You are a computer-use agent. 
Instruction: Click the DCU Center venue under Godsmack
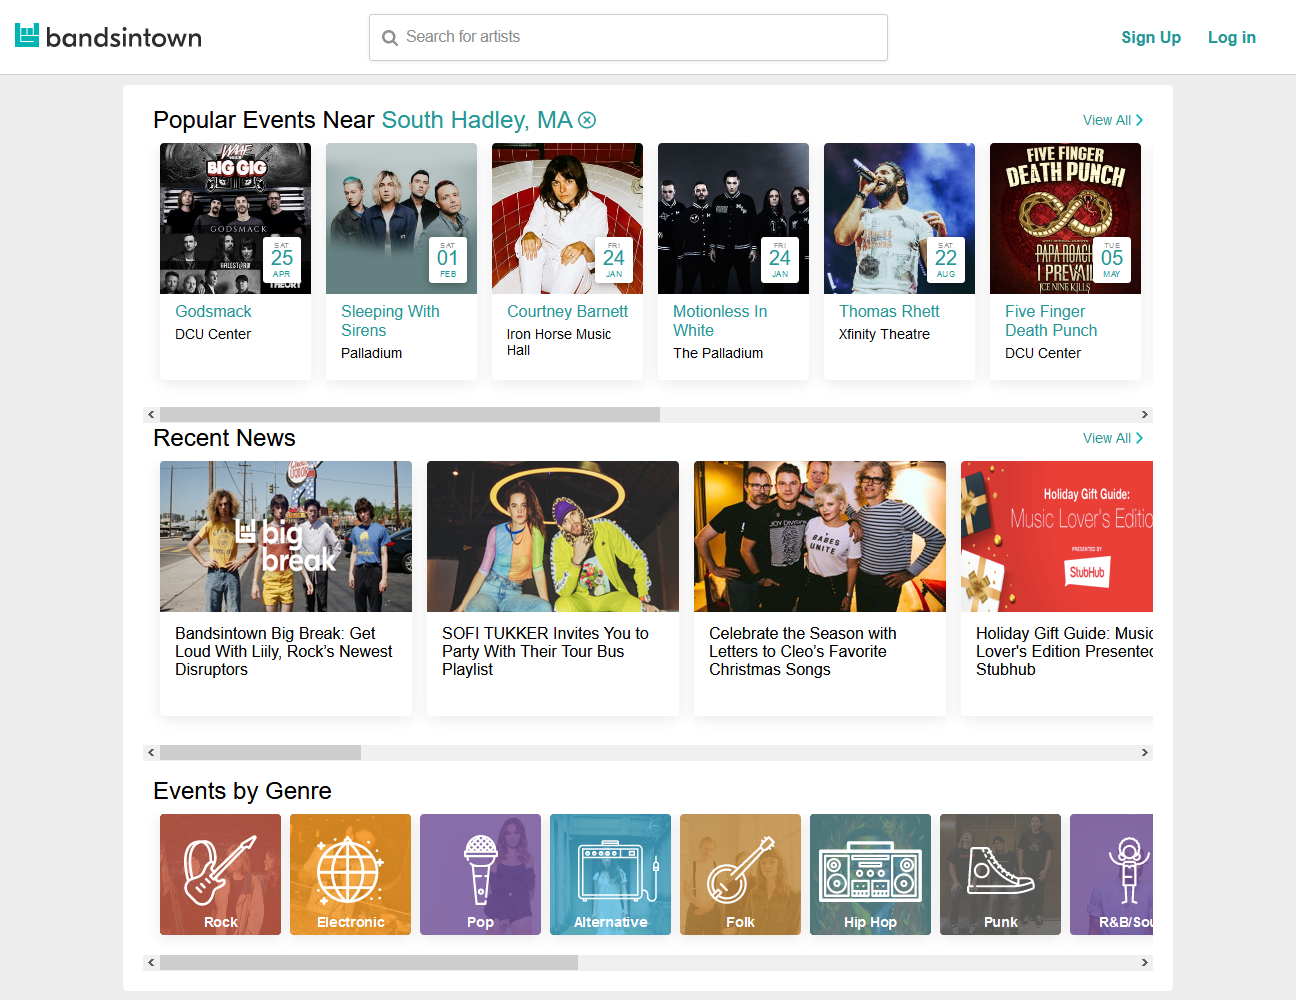[213, 334]
